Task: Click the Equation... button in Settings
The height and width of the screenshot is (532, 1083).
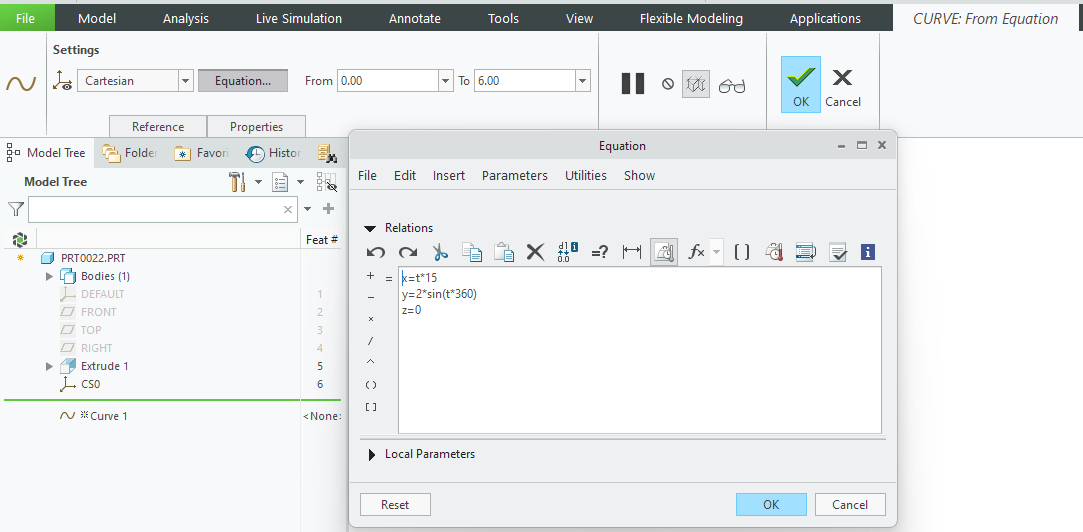Action: [242, 81]
